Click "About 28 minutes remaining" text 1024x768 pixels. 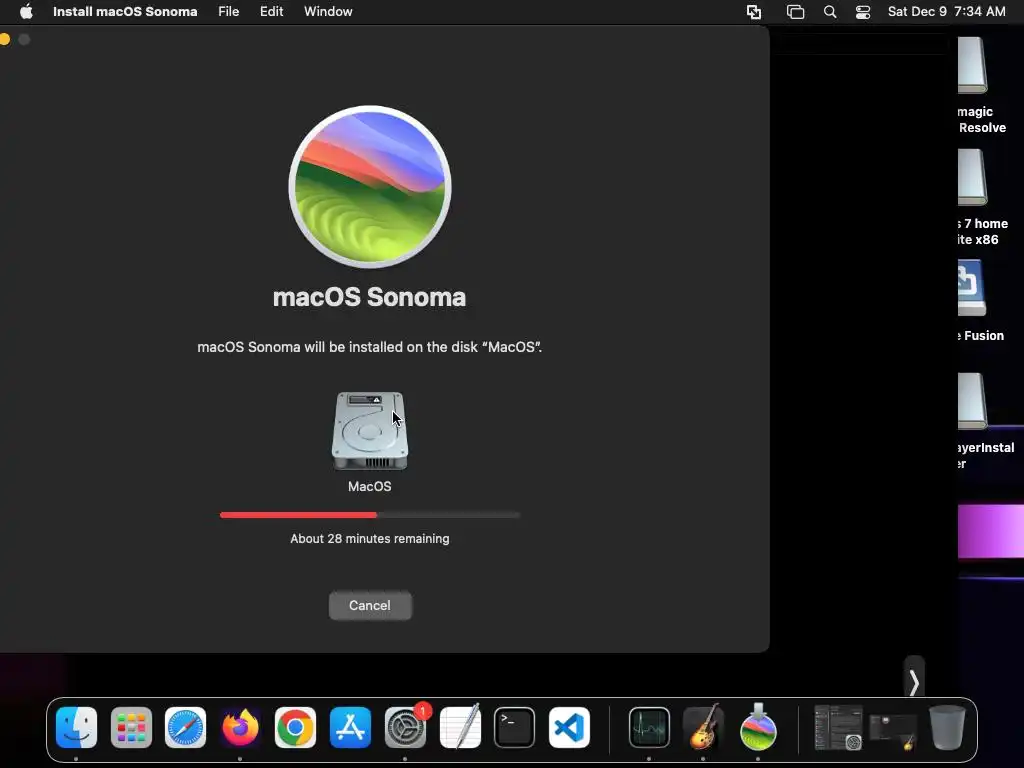coord(370,539)
